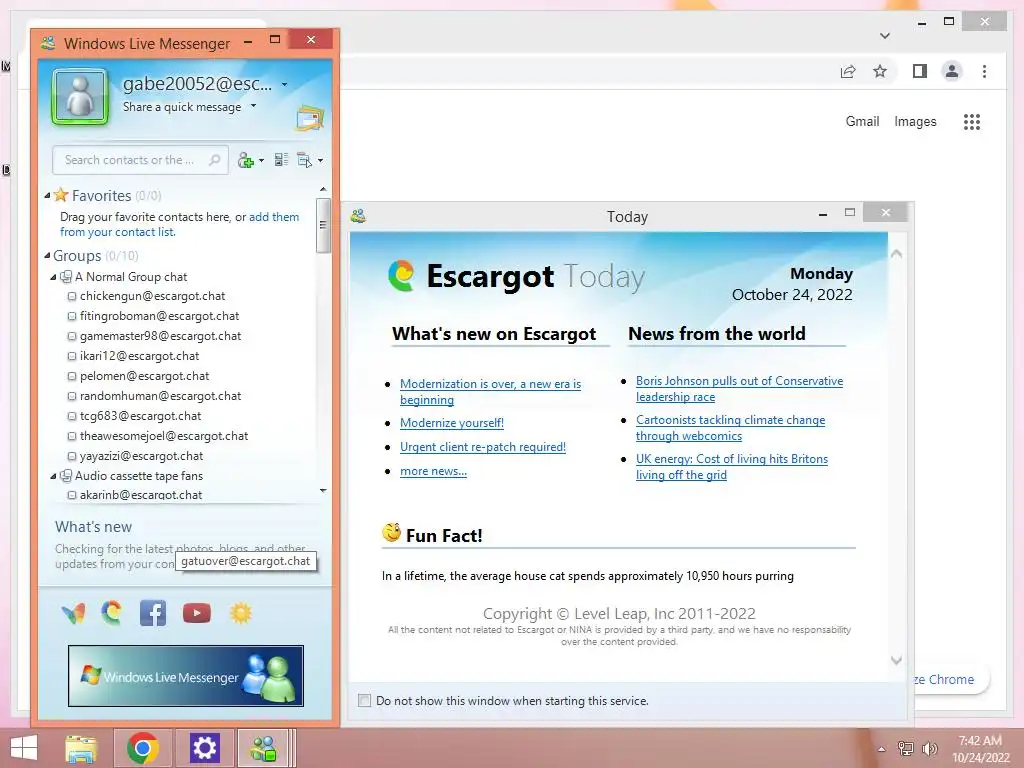Click the sun weather icon in Messenger
Image resolution: width=1024 pixels, height=768 pixels.
coord(240,613)
